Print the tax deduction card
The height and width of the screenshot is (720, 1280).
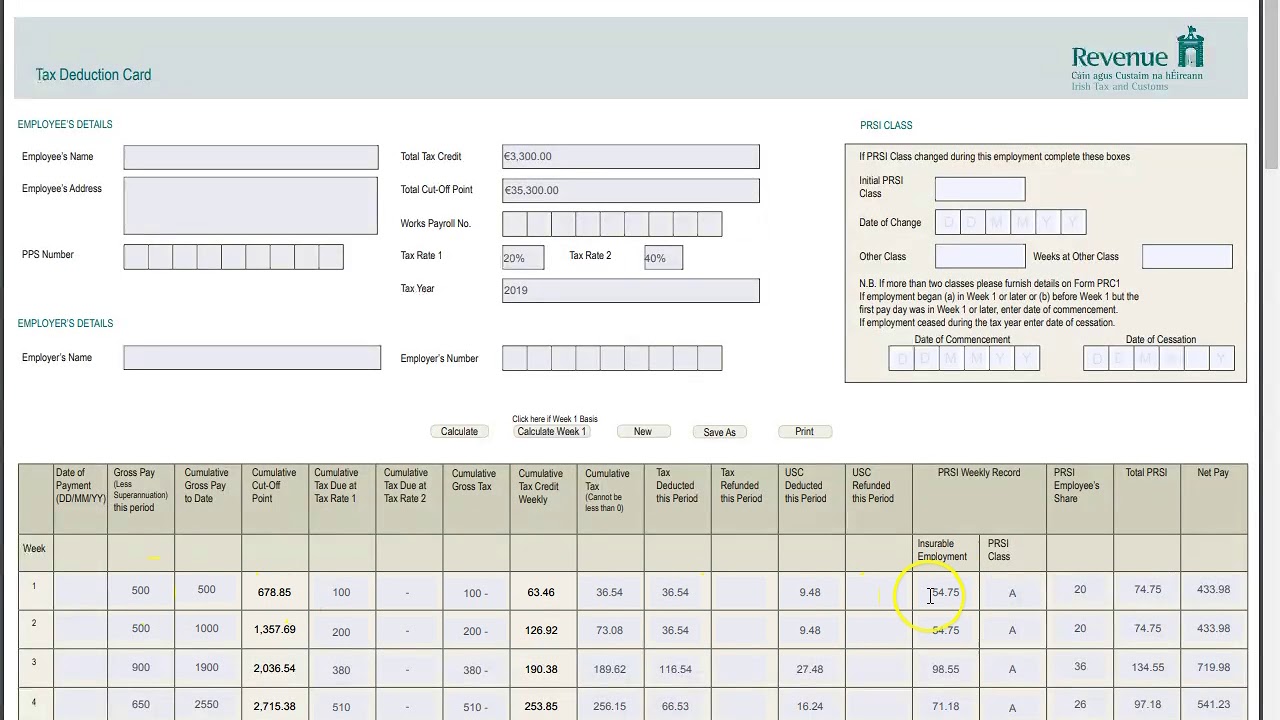[804, 432]
